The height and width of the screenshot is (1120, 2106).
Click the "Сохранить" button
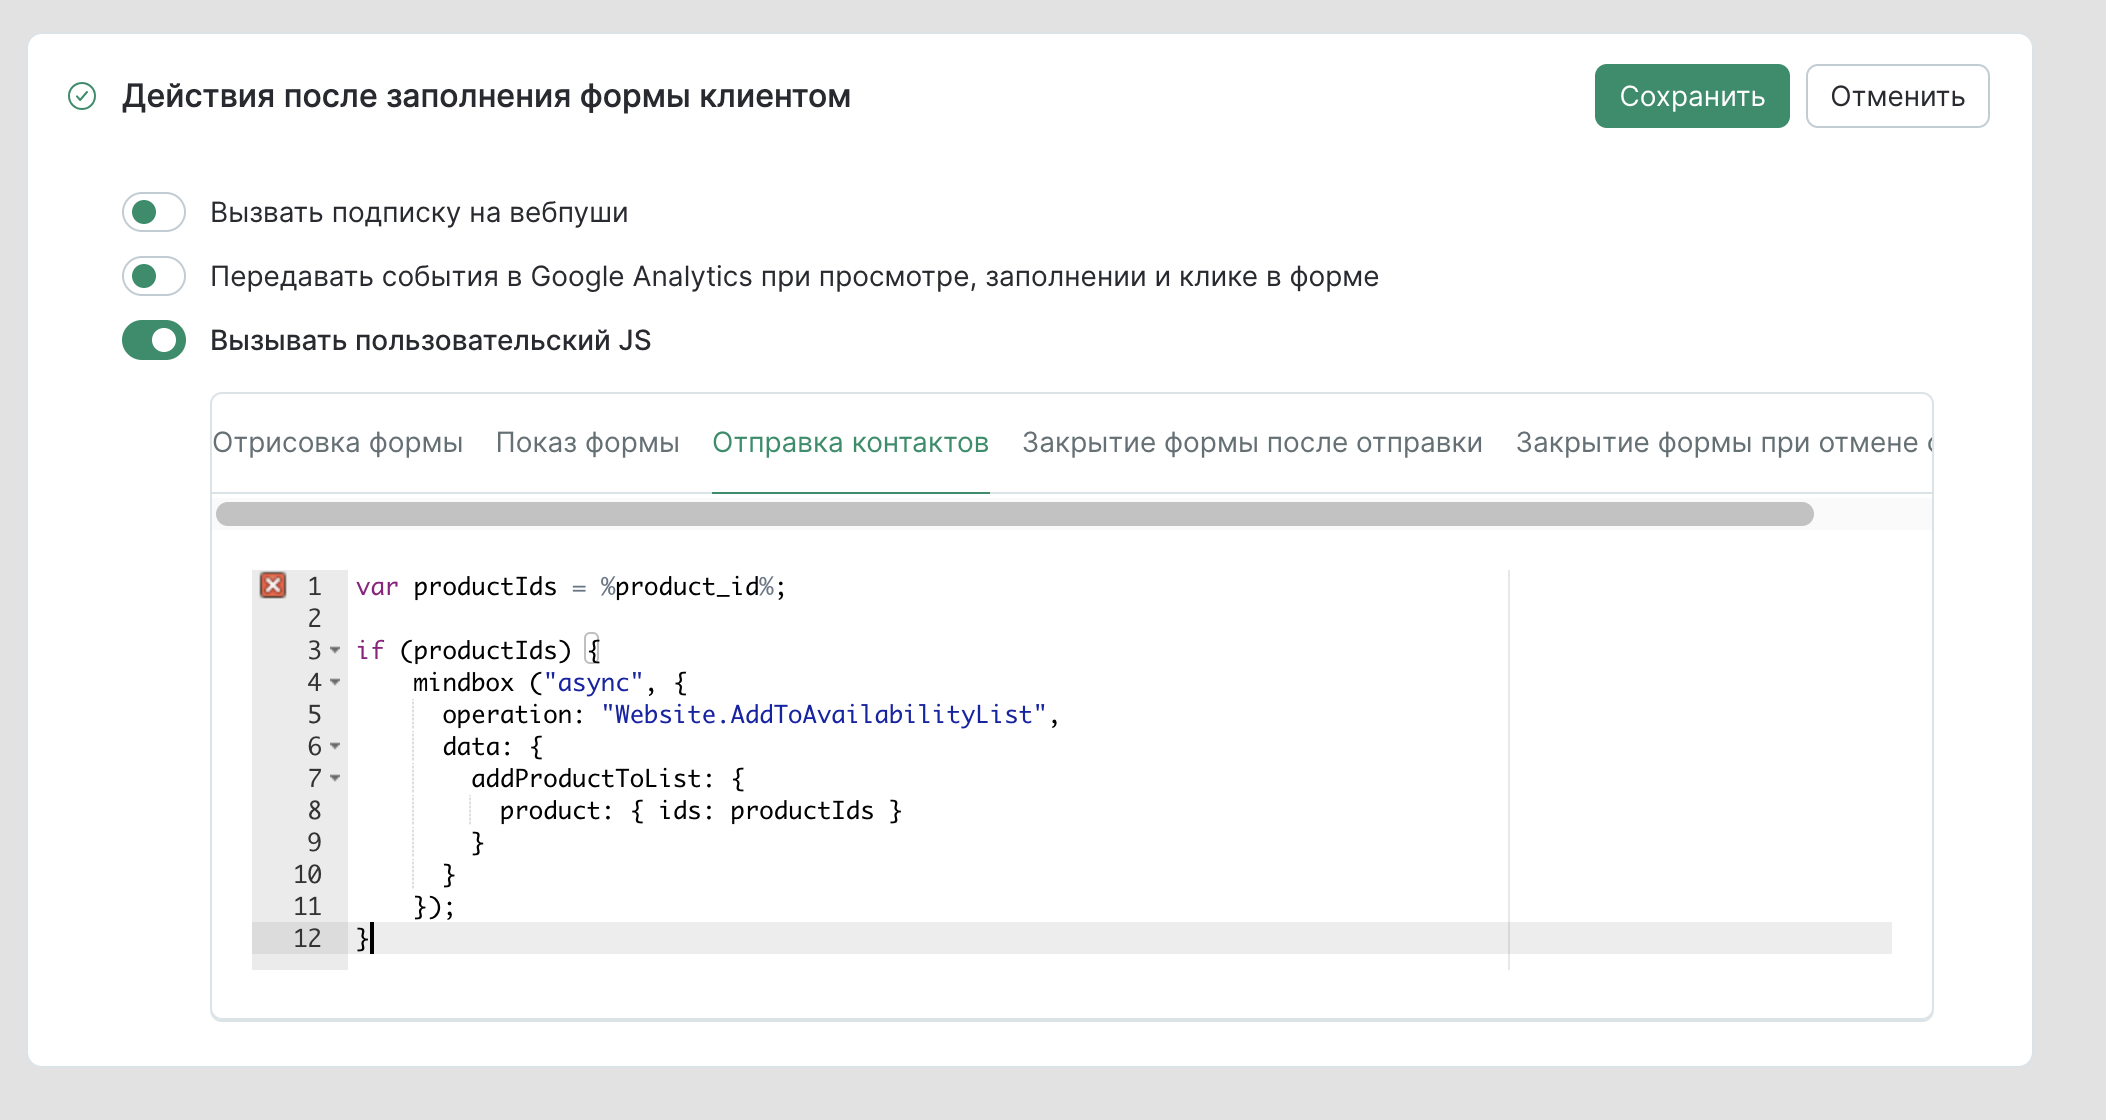coord(1692,96)
